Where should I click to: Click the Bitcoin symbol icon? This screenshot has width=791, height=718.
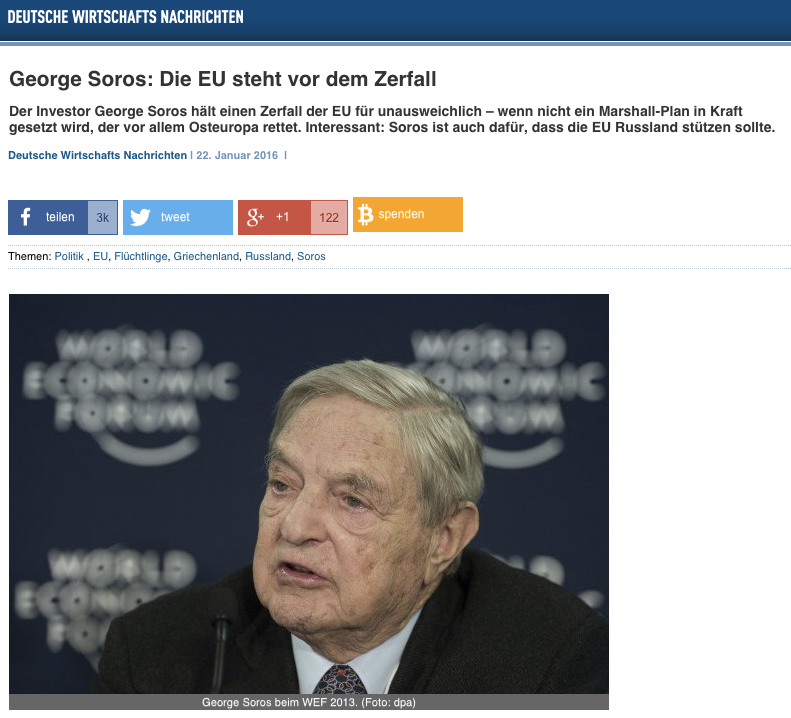click(x=365, y=214)
